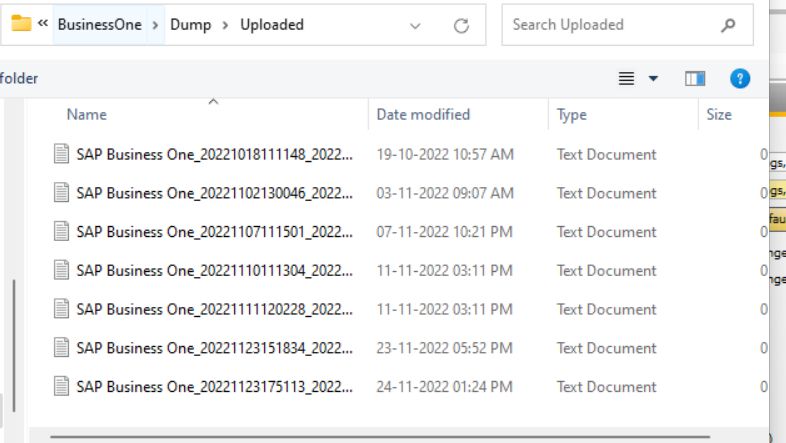The image size is (786, 443).
Task: Expand hidden path via double chevron
Action: 43,23
